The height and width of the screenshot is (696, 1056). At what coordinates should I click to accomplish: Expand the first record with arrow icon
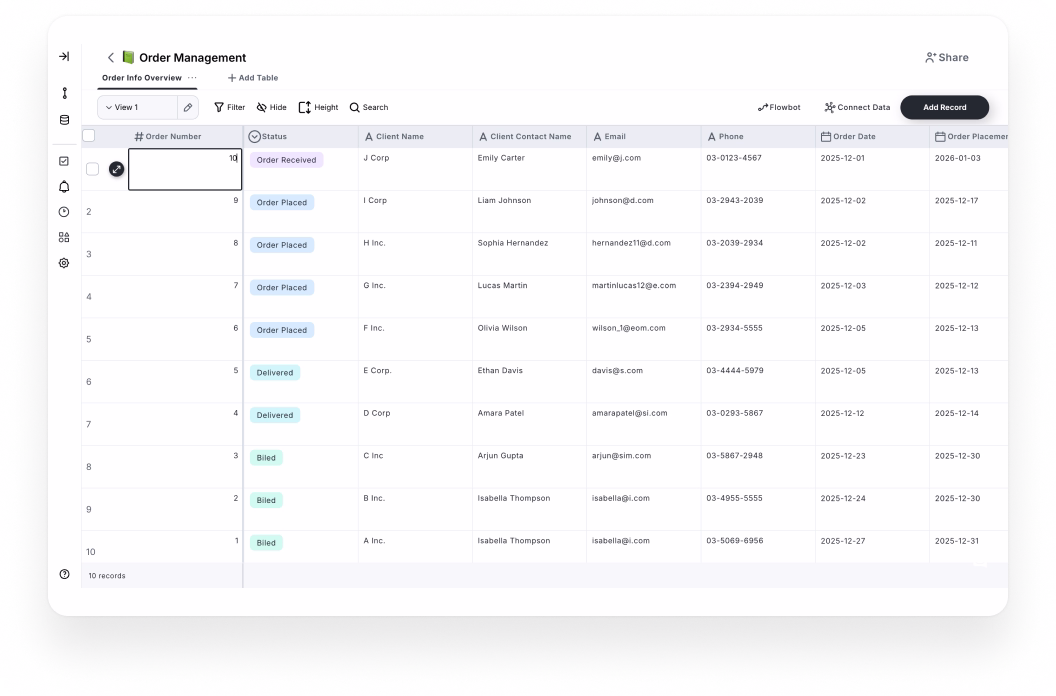[116, 169]
